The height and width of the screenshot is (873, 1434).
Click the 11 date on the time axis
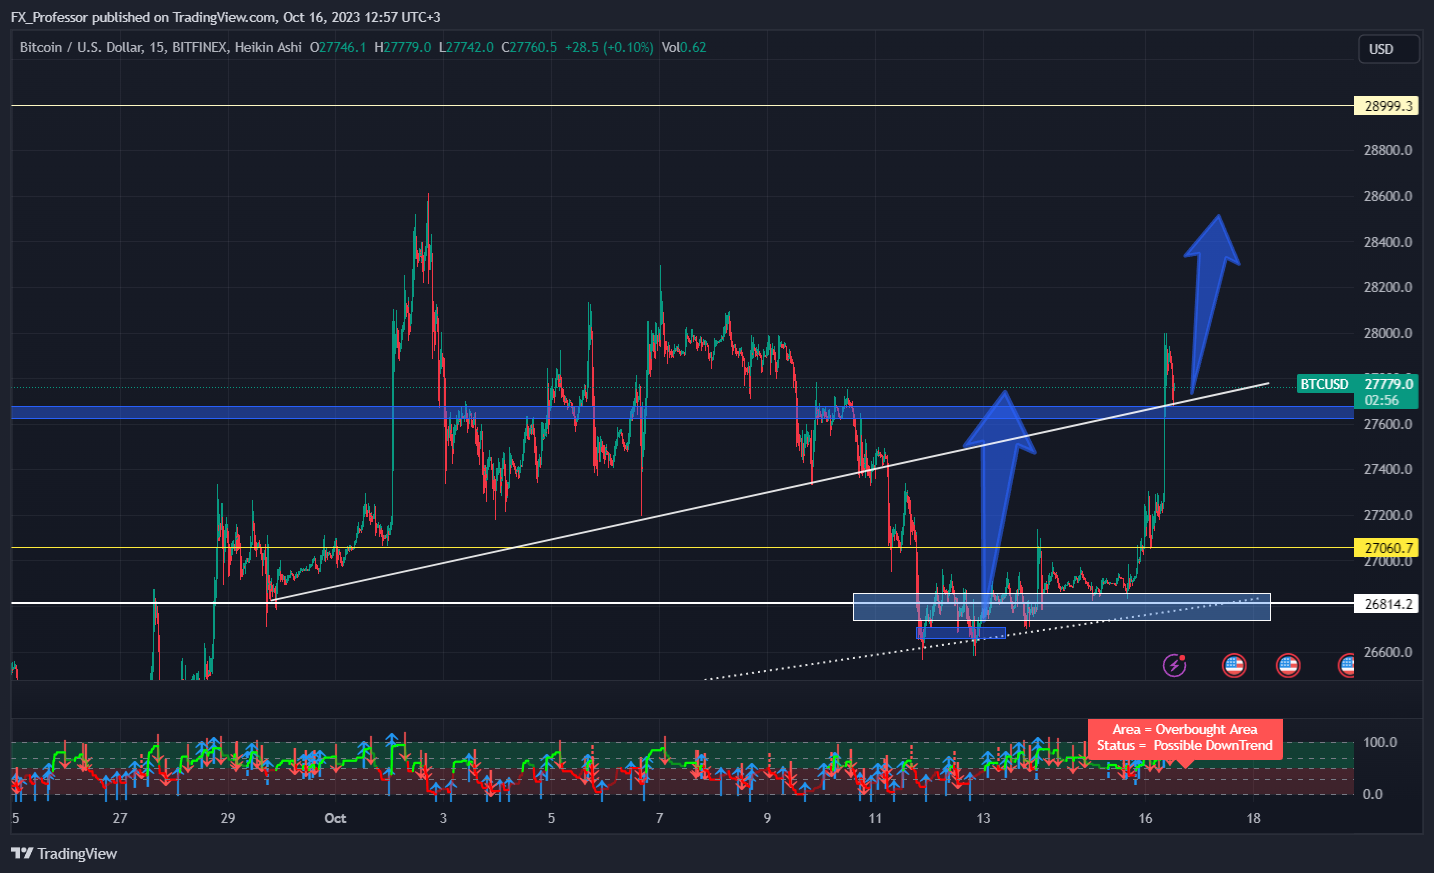(x=875, y=818)
